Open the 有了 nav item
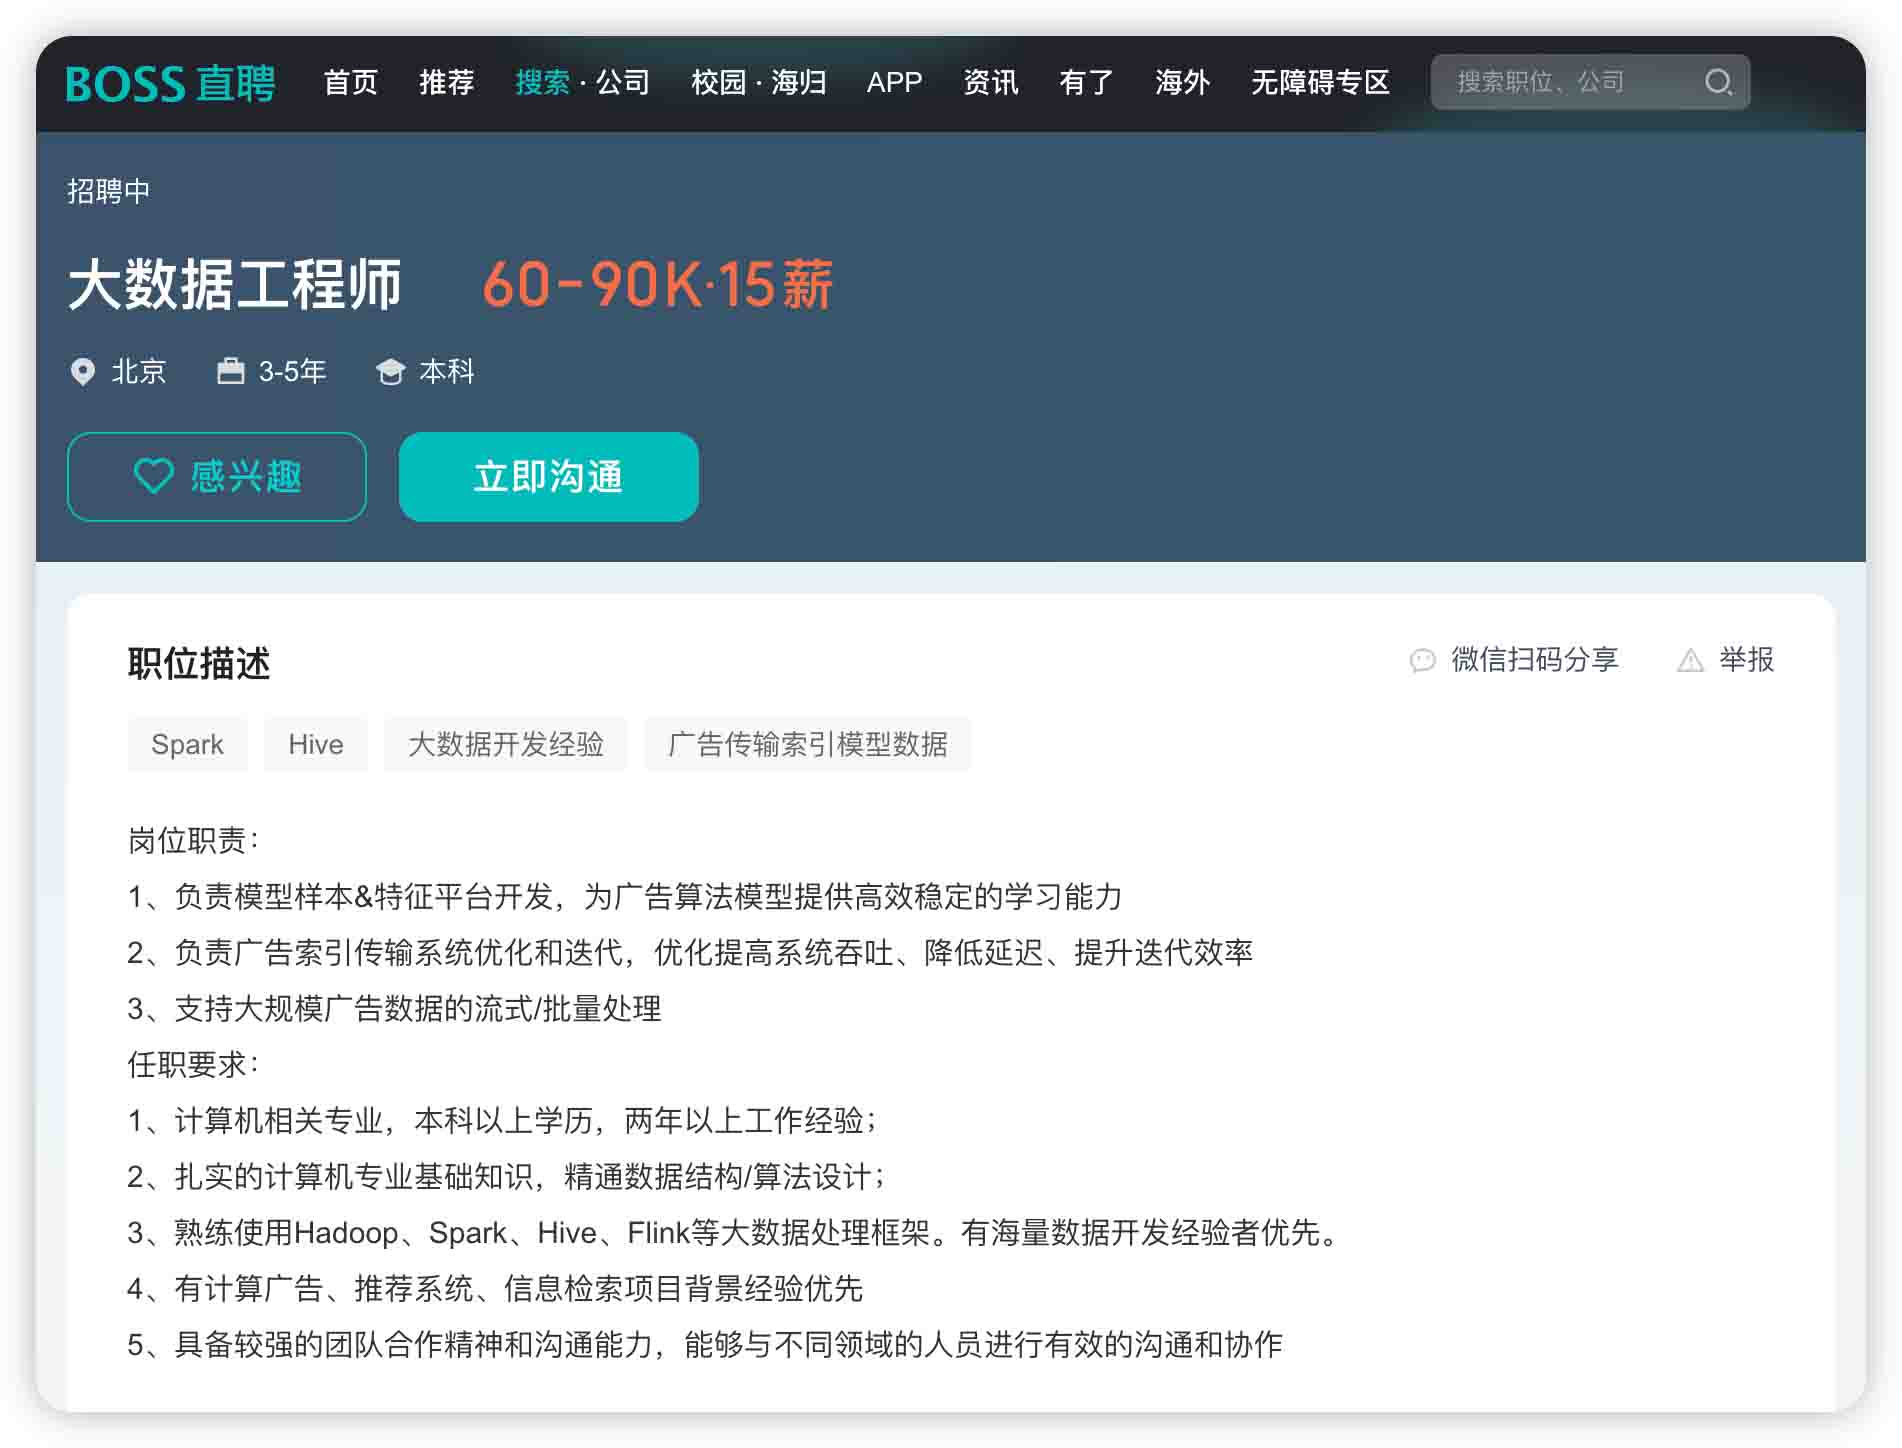The height and width of the screenshot is (1448, 1902). pos(1087,82)
